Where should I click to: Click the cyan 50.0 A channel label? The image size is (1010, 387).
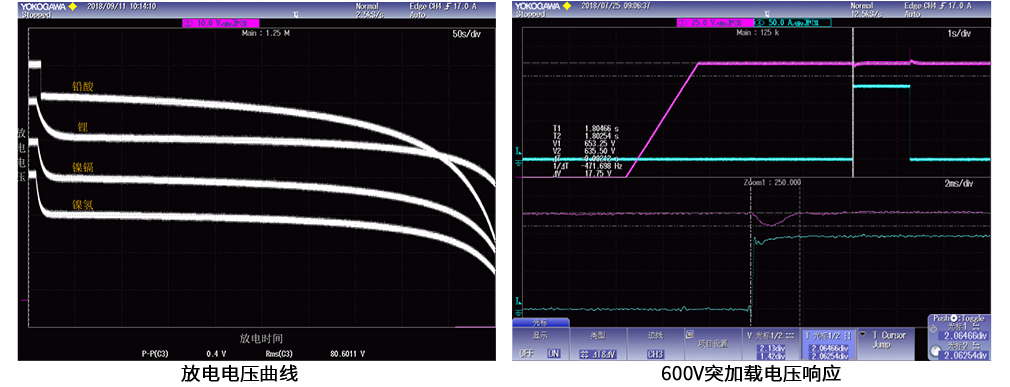[x=792, y=23]
